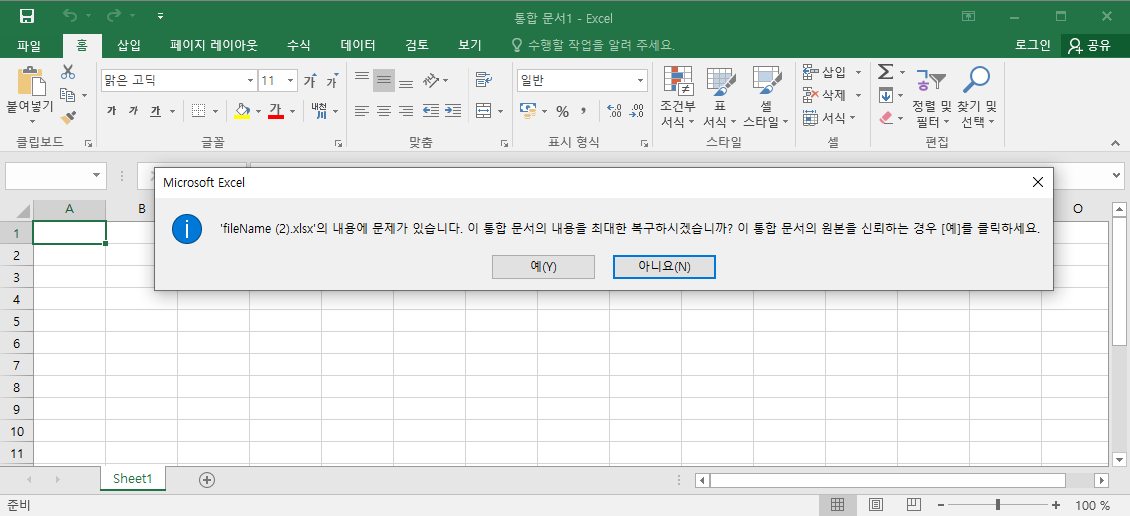Open 서식 cell format dropdown
The height and width of the screenshot is (516, 1130).
click(x=829, y=117)
